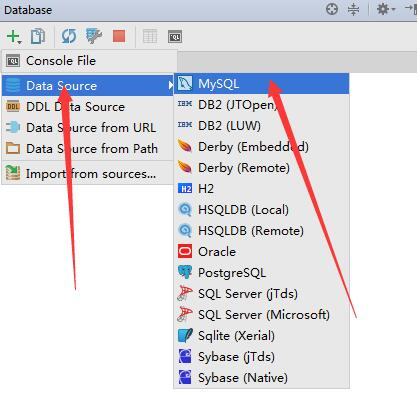Click the PostgreSQL elephant icon
The image size is (417, 406).
(185, 272)
